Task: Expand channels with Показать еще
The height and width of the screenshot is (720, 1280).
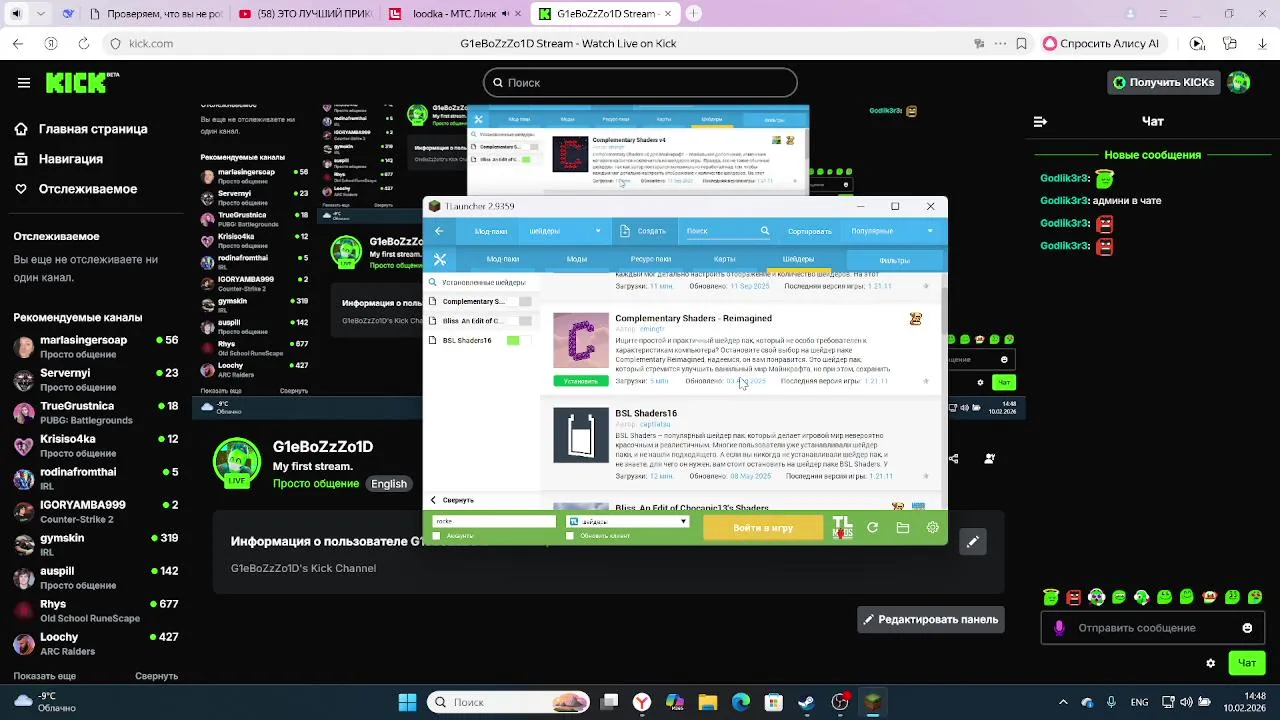Action: pos(45,676)
